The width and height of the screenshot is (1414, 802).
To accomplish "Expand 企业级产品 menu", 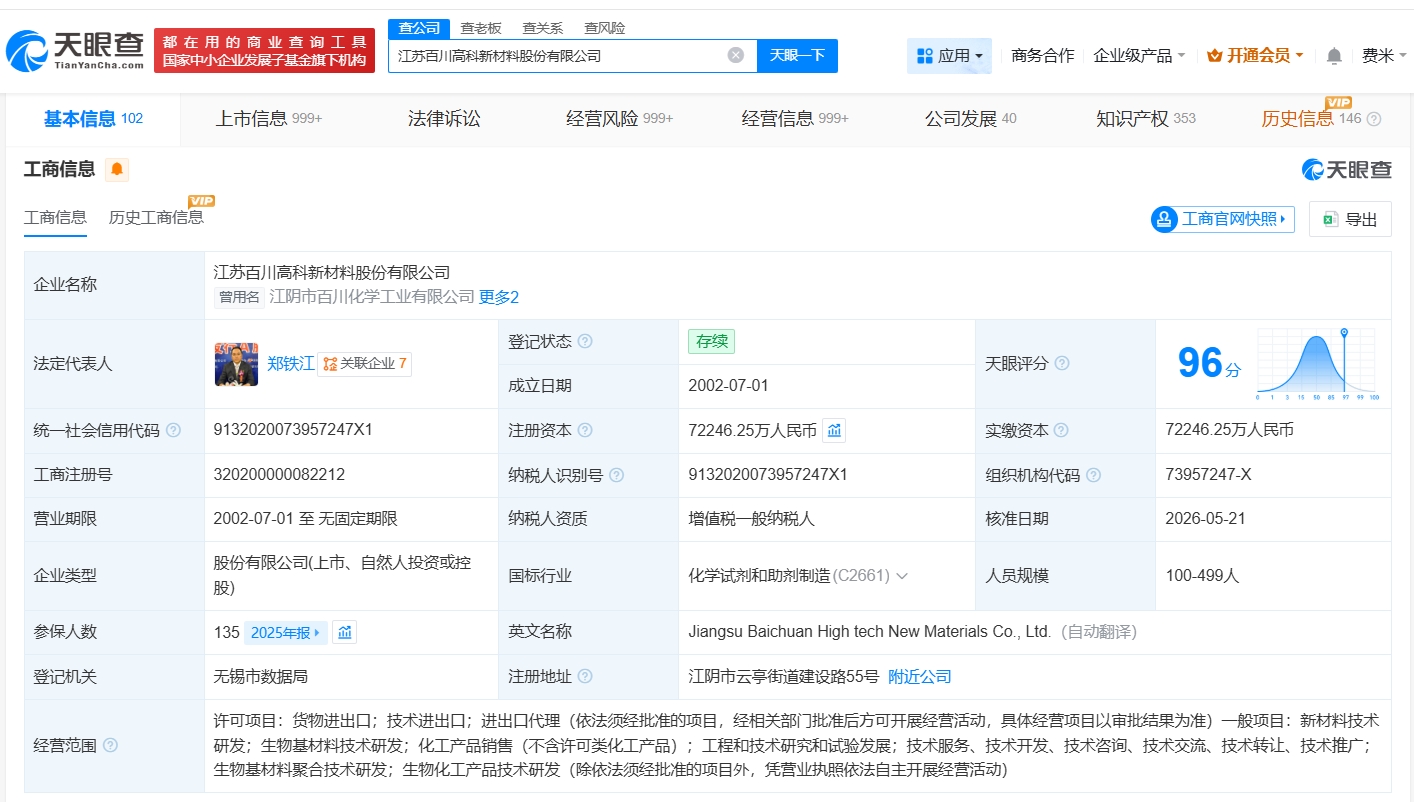I will [x=1139, y=56].
